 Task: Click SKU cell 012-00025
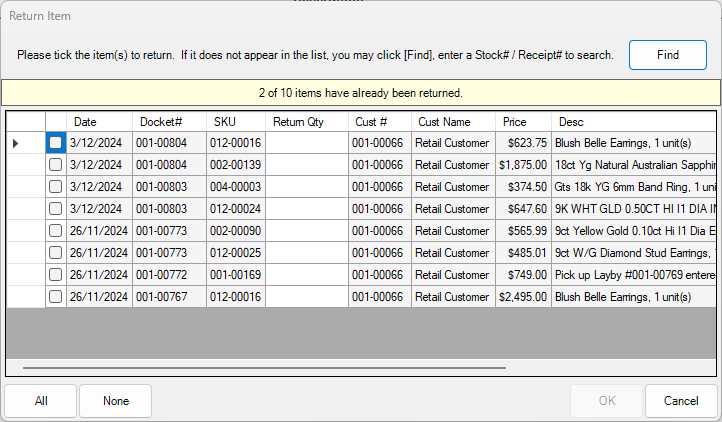click(x=236, y=253)
